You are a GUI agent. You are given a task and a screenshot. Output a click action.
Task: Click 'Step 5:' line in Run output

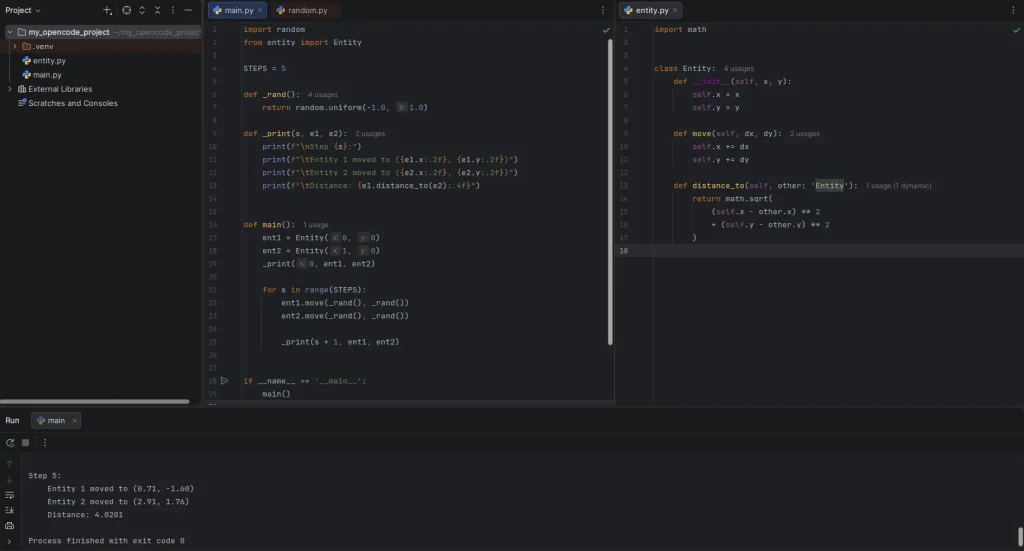point(44,475)
